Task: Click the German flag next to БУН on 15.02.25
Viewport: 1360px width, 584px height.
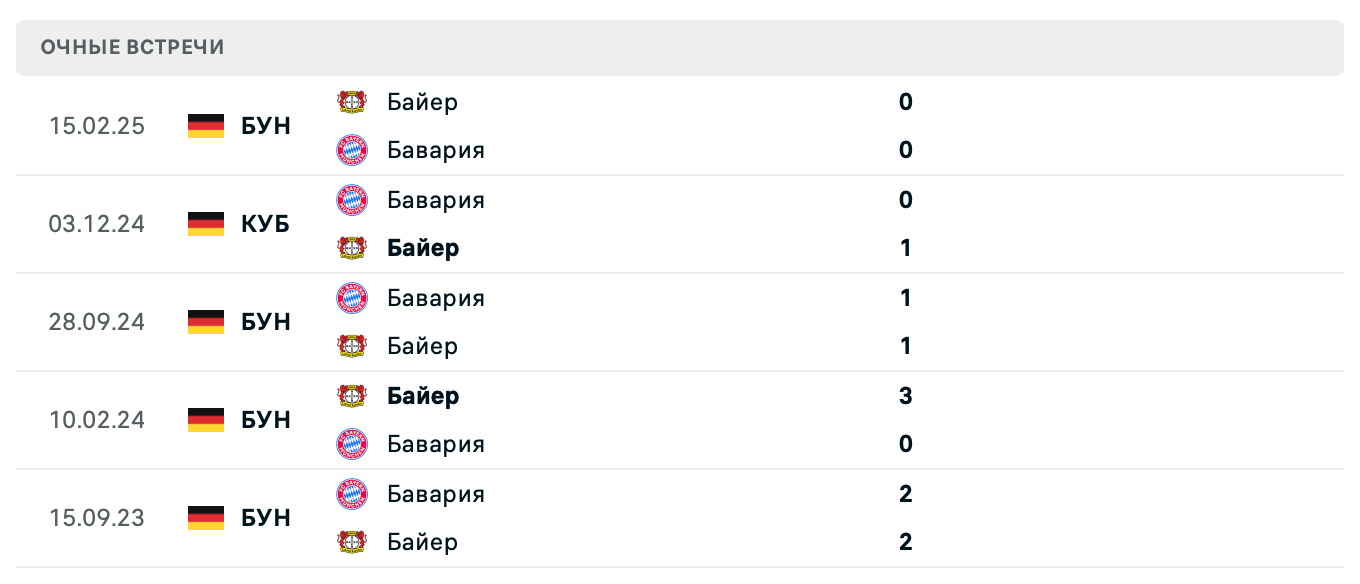Action: click(203, 126)
